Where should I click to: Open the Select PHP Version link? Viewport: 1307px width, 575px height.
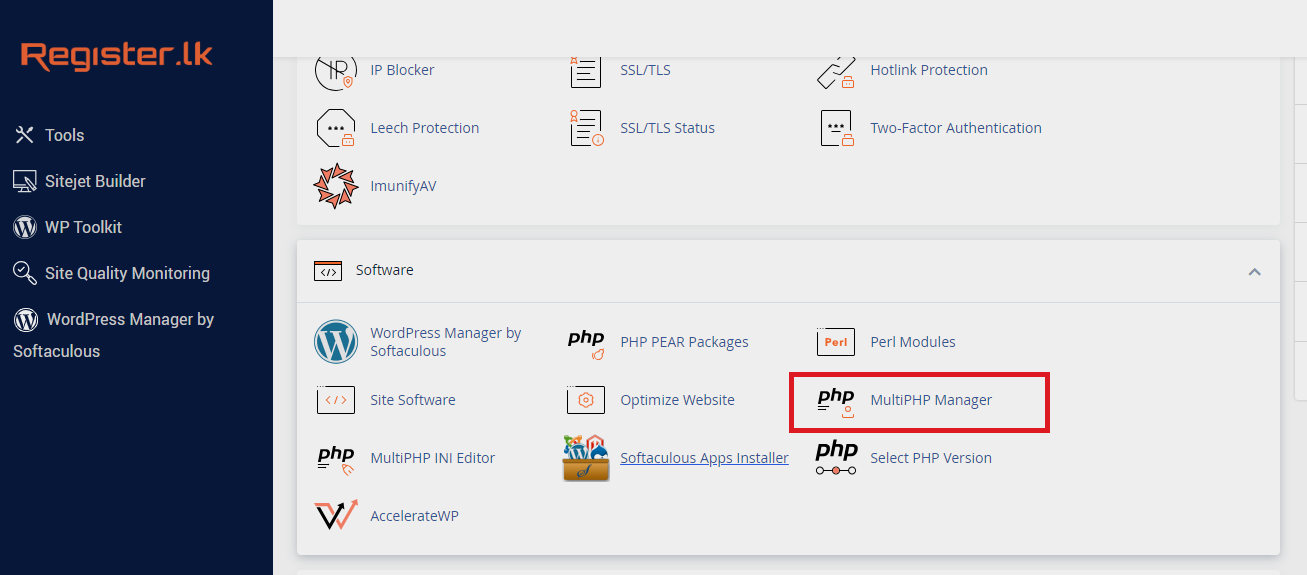[x=931, y=458]
